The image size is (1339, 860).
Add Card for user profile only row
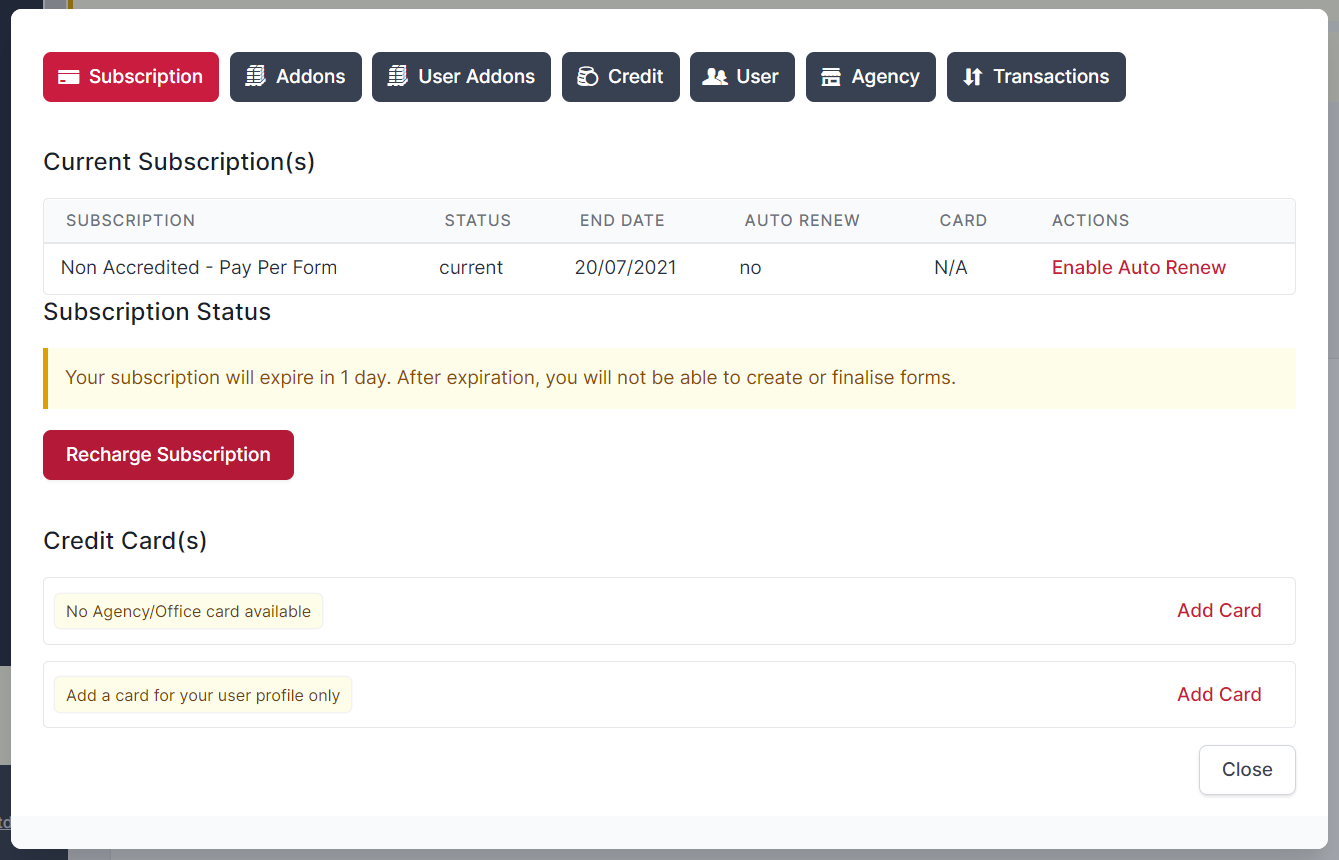[x=1219, y=695]
